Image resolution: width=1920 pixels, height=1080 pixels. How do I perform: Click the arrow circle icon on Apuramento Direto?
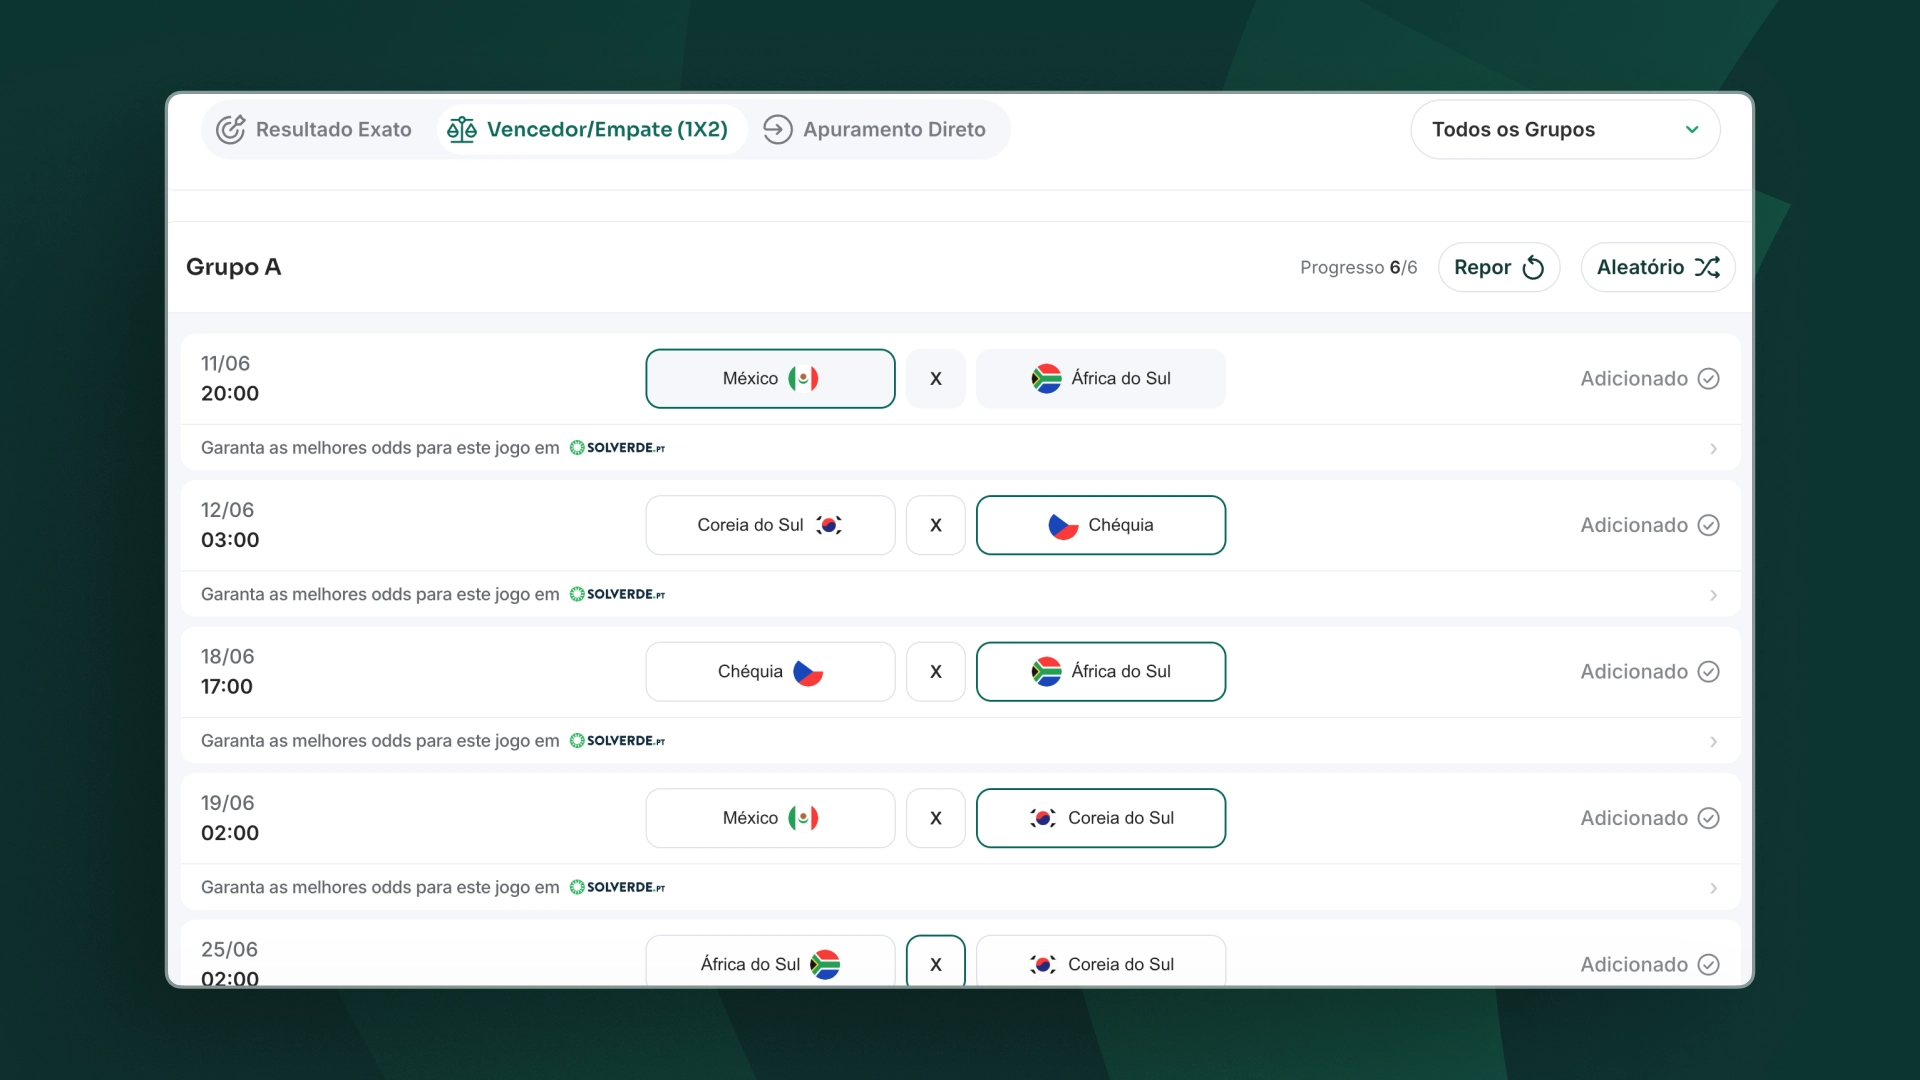pyautogui.click(x=778, y=130)
